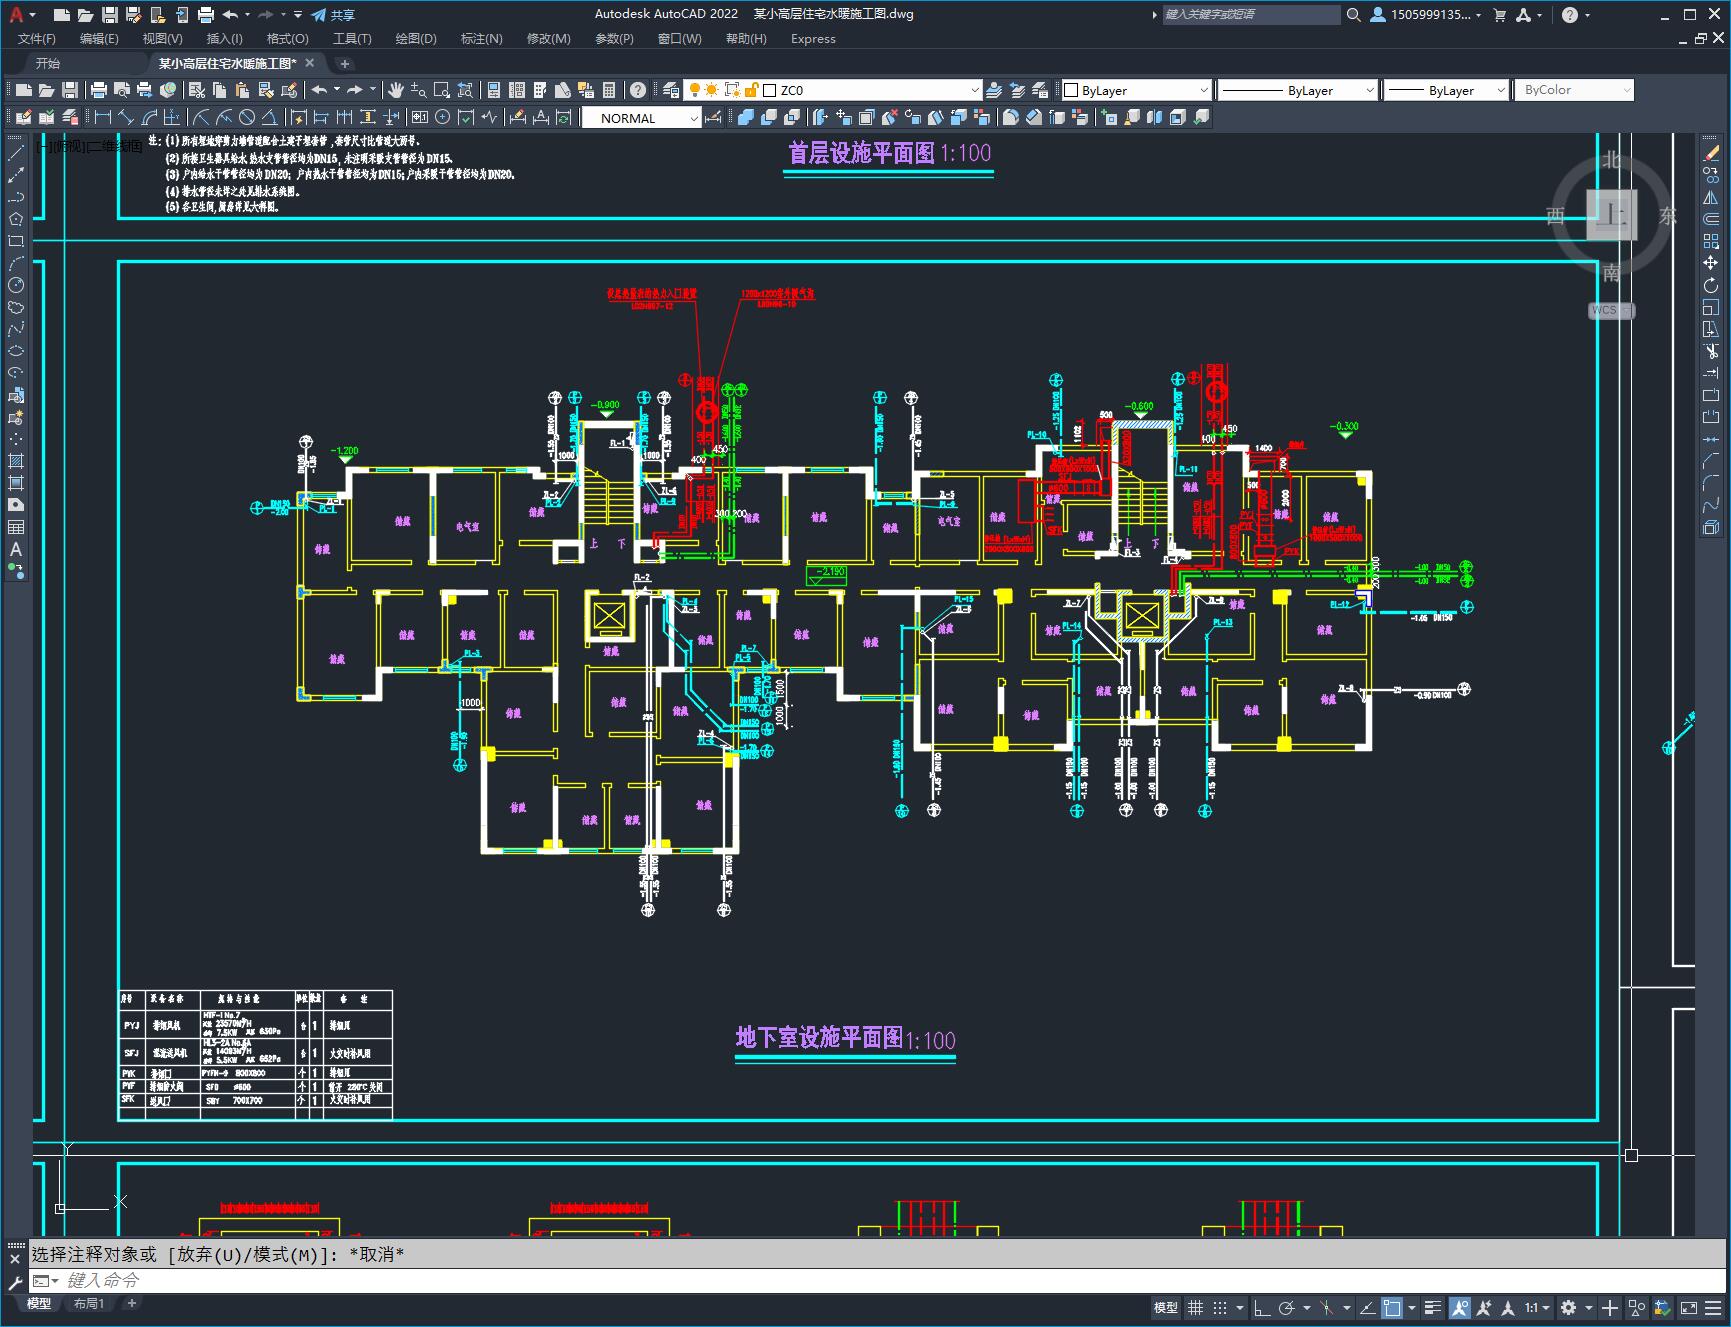The image size is (1731, 1327).
Task: Click the new drawing tab plus button
Action: (344, 63)
